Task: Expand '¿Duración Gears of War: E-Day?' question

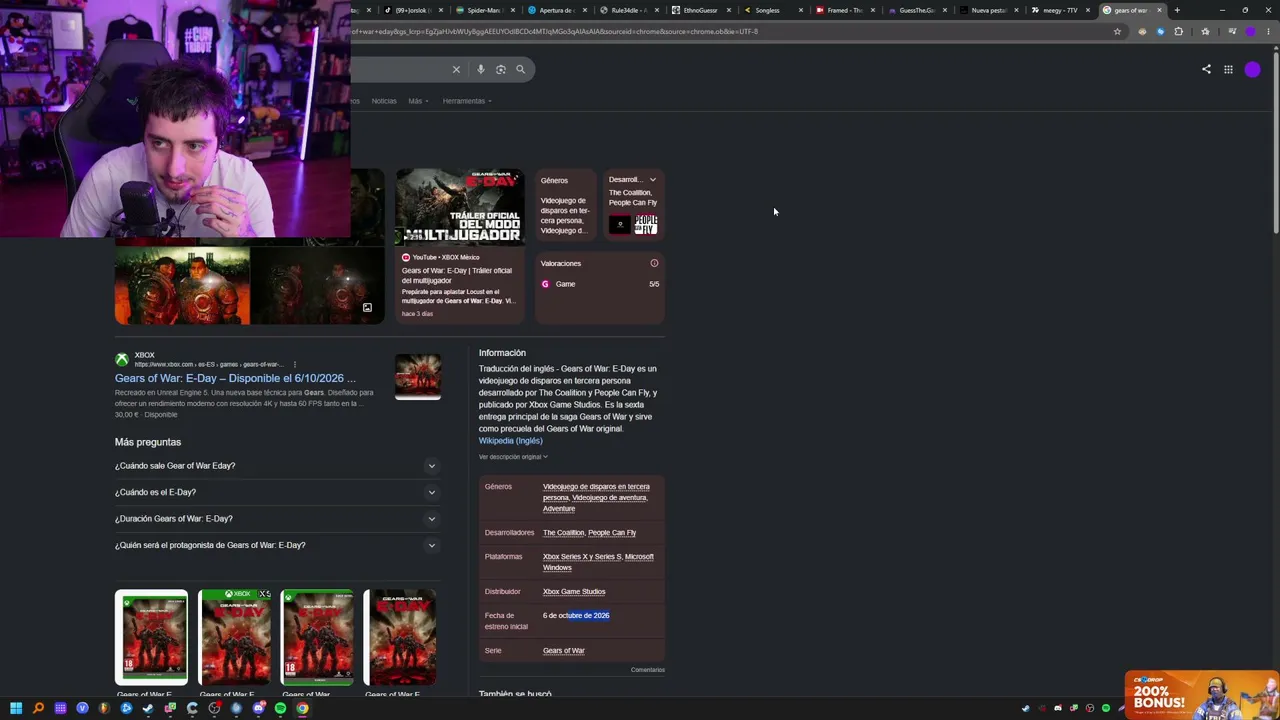Action: 277,518
